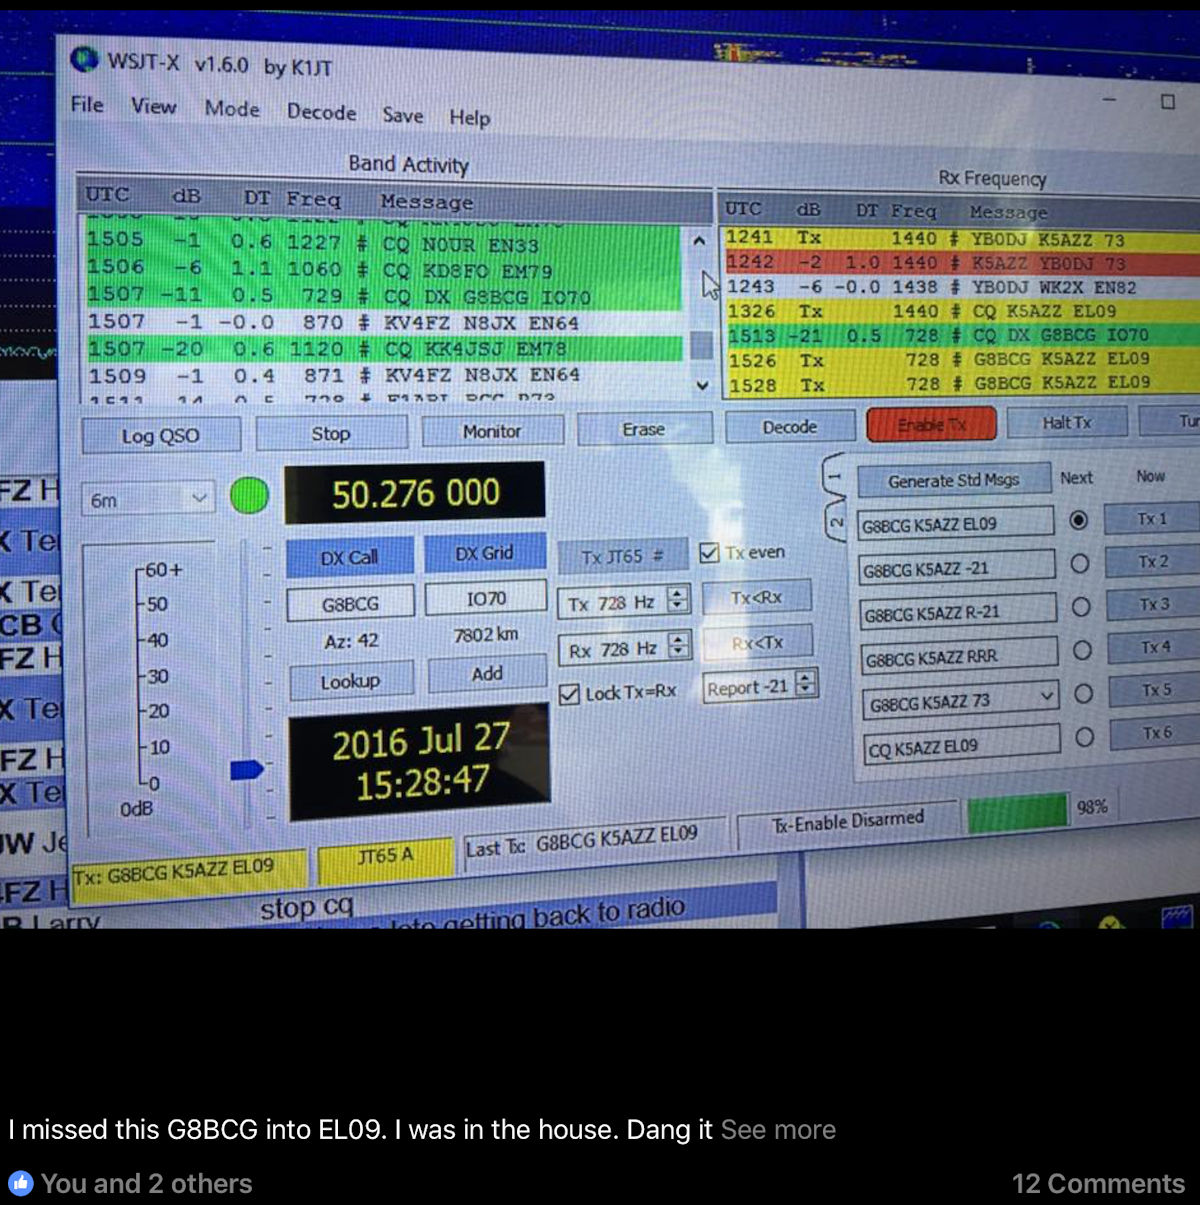The height and width of the screenshot is (1205, 1200).
Task: Click the G8BCG K5AZZ R-21 message field
Action: [959, 612]
